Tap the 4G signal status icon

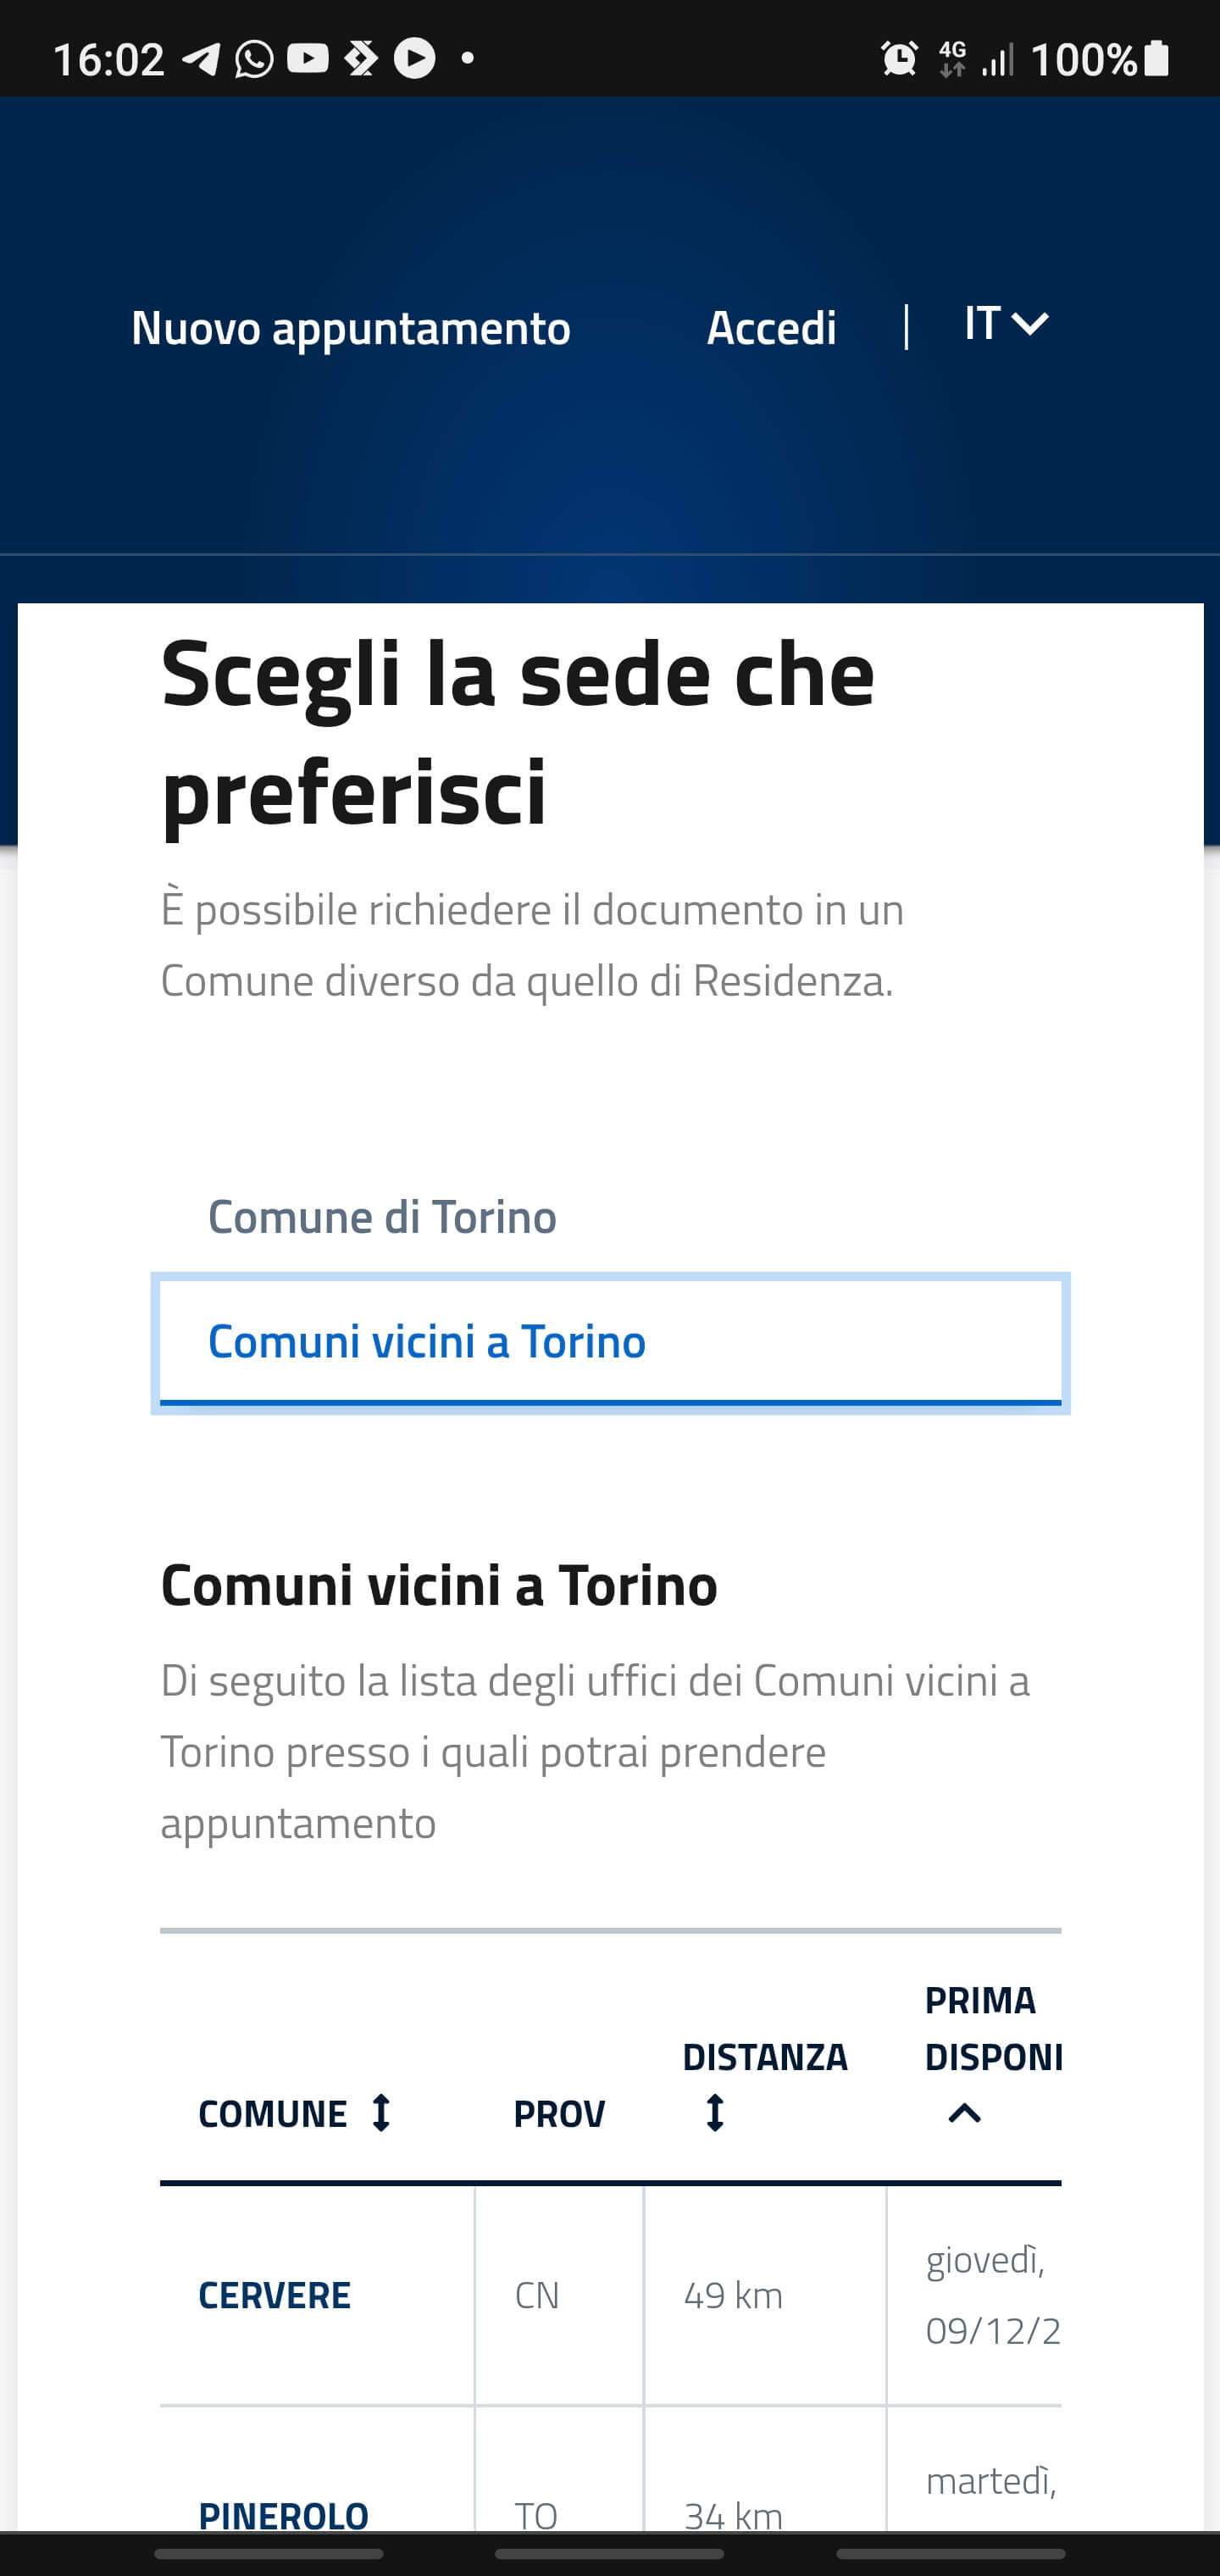pos(952,59)
